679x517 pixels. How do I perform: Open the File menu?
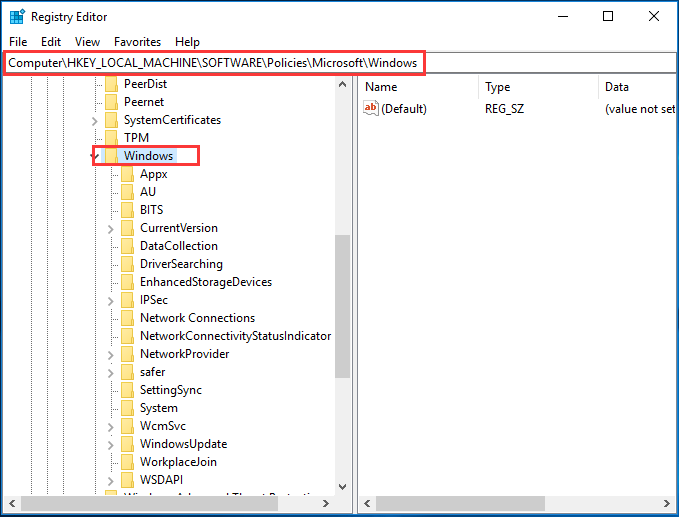coord(18,42)
